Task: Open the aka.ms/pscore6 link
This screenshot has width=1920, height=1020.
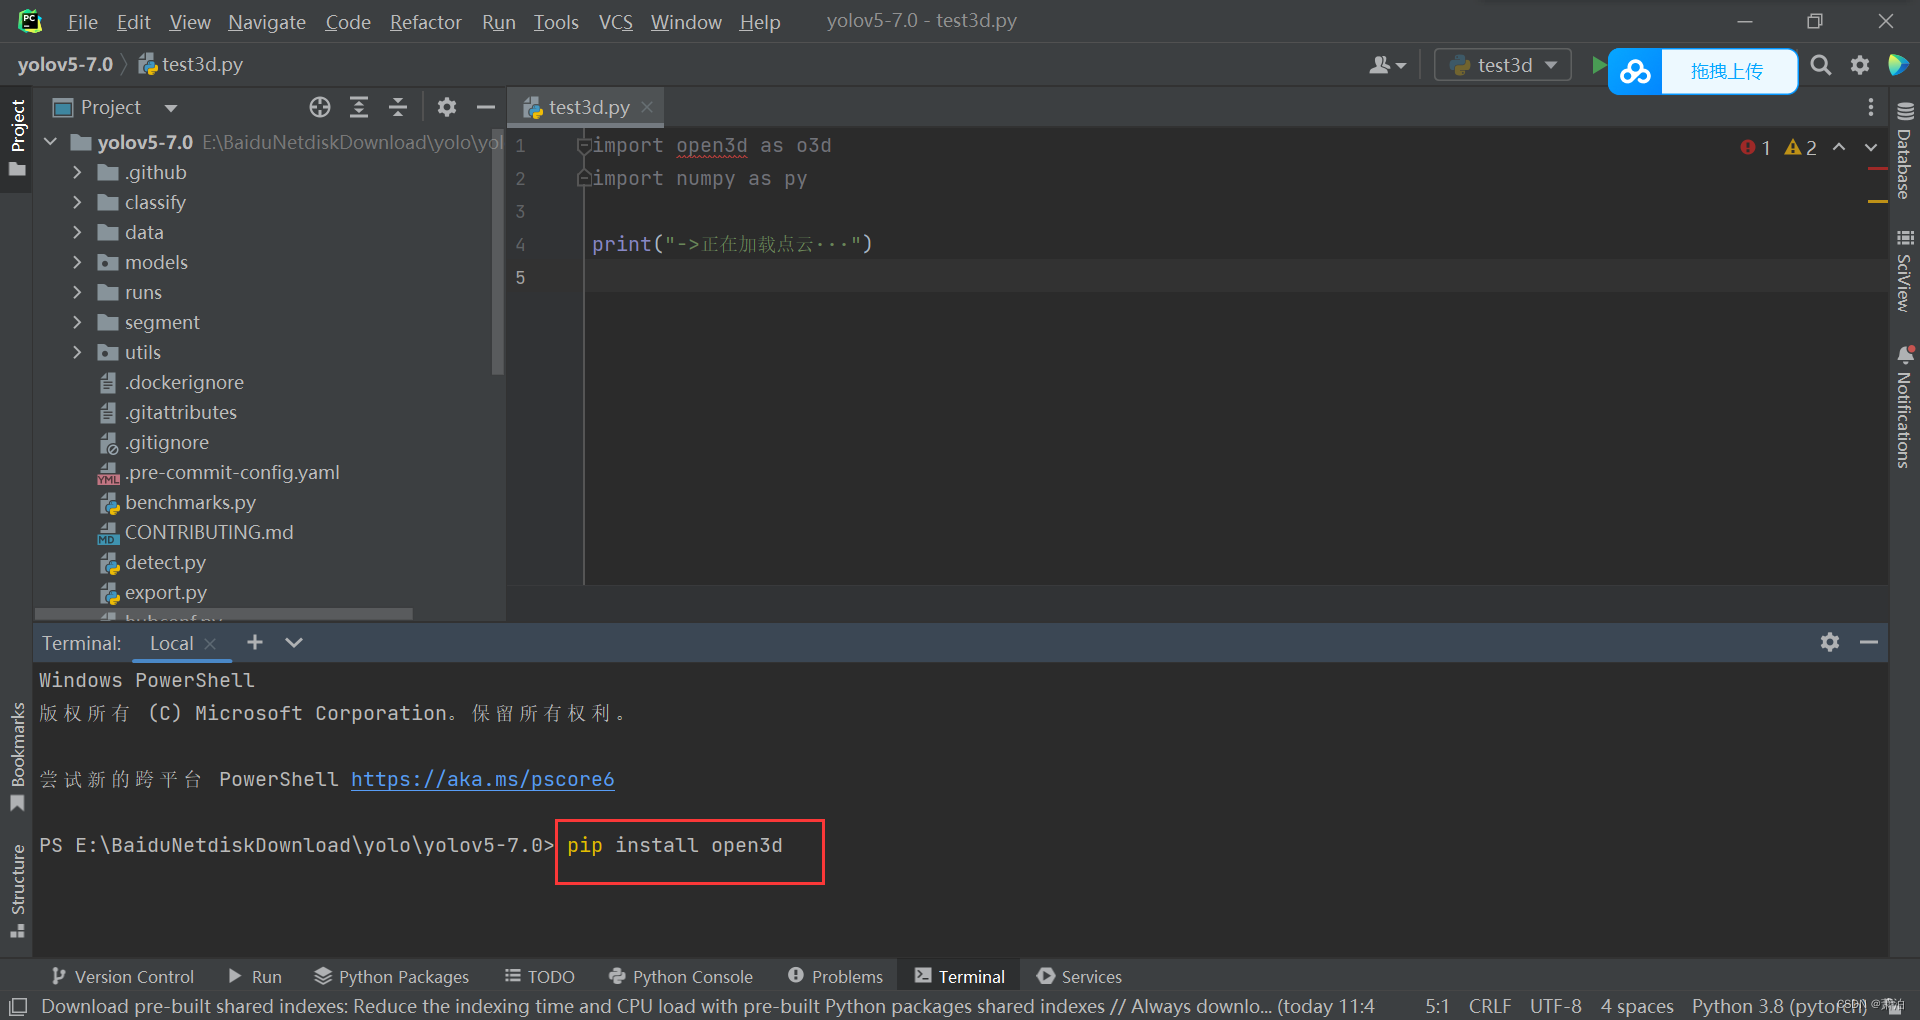Action: [x=482, y=779]
